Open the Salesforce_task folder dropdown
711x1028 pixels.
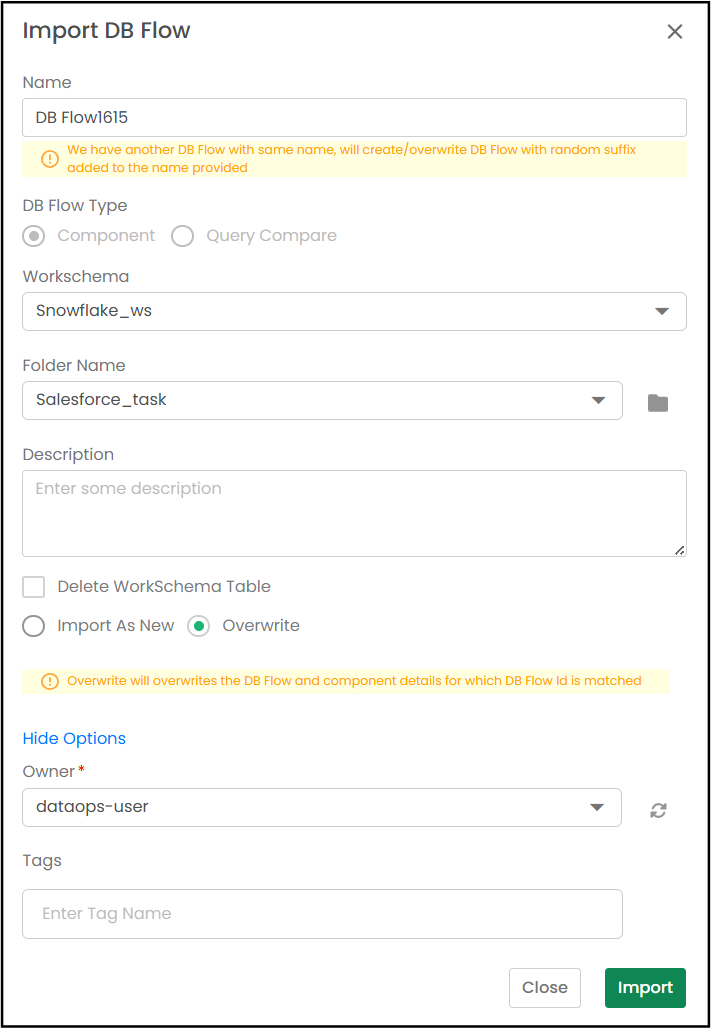point(322,400)
